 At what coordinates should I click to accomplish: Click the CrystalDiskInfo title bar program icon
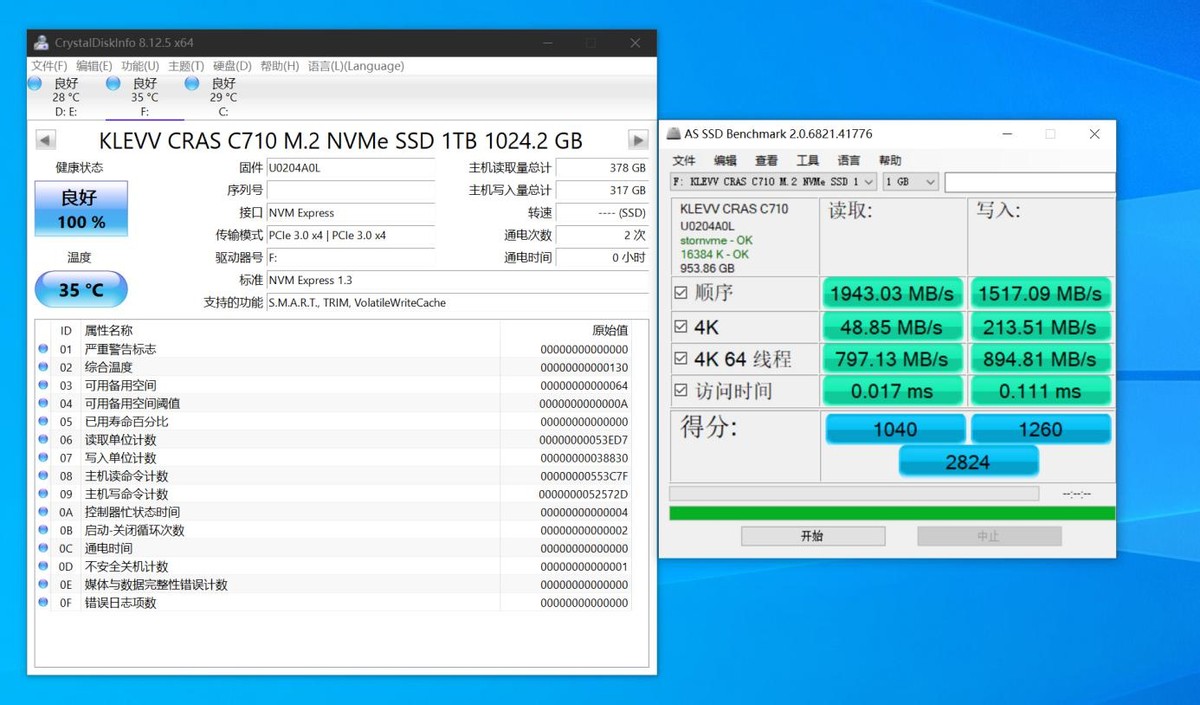pos(41,42)
